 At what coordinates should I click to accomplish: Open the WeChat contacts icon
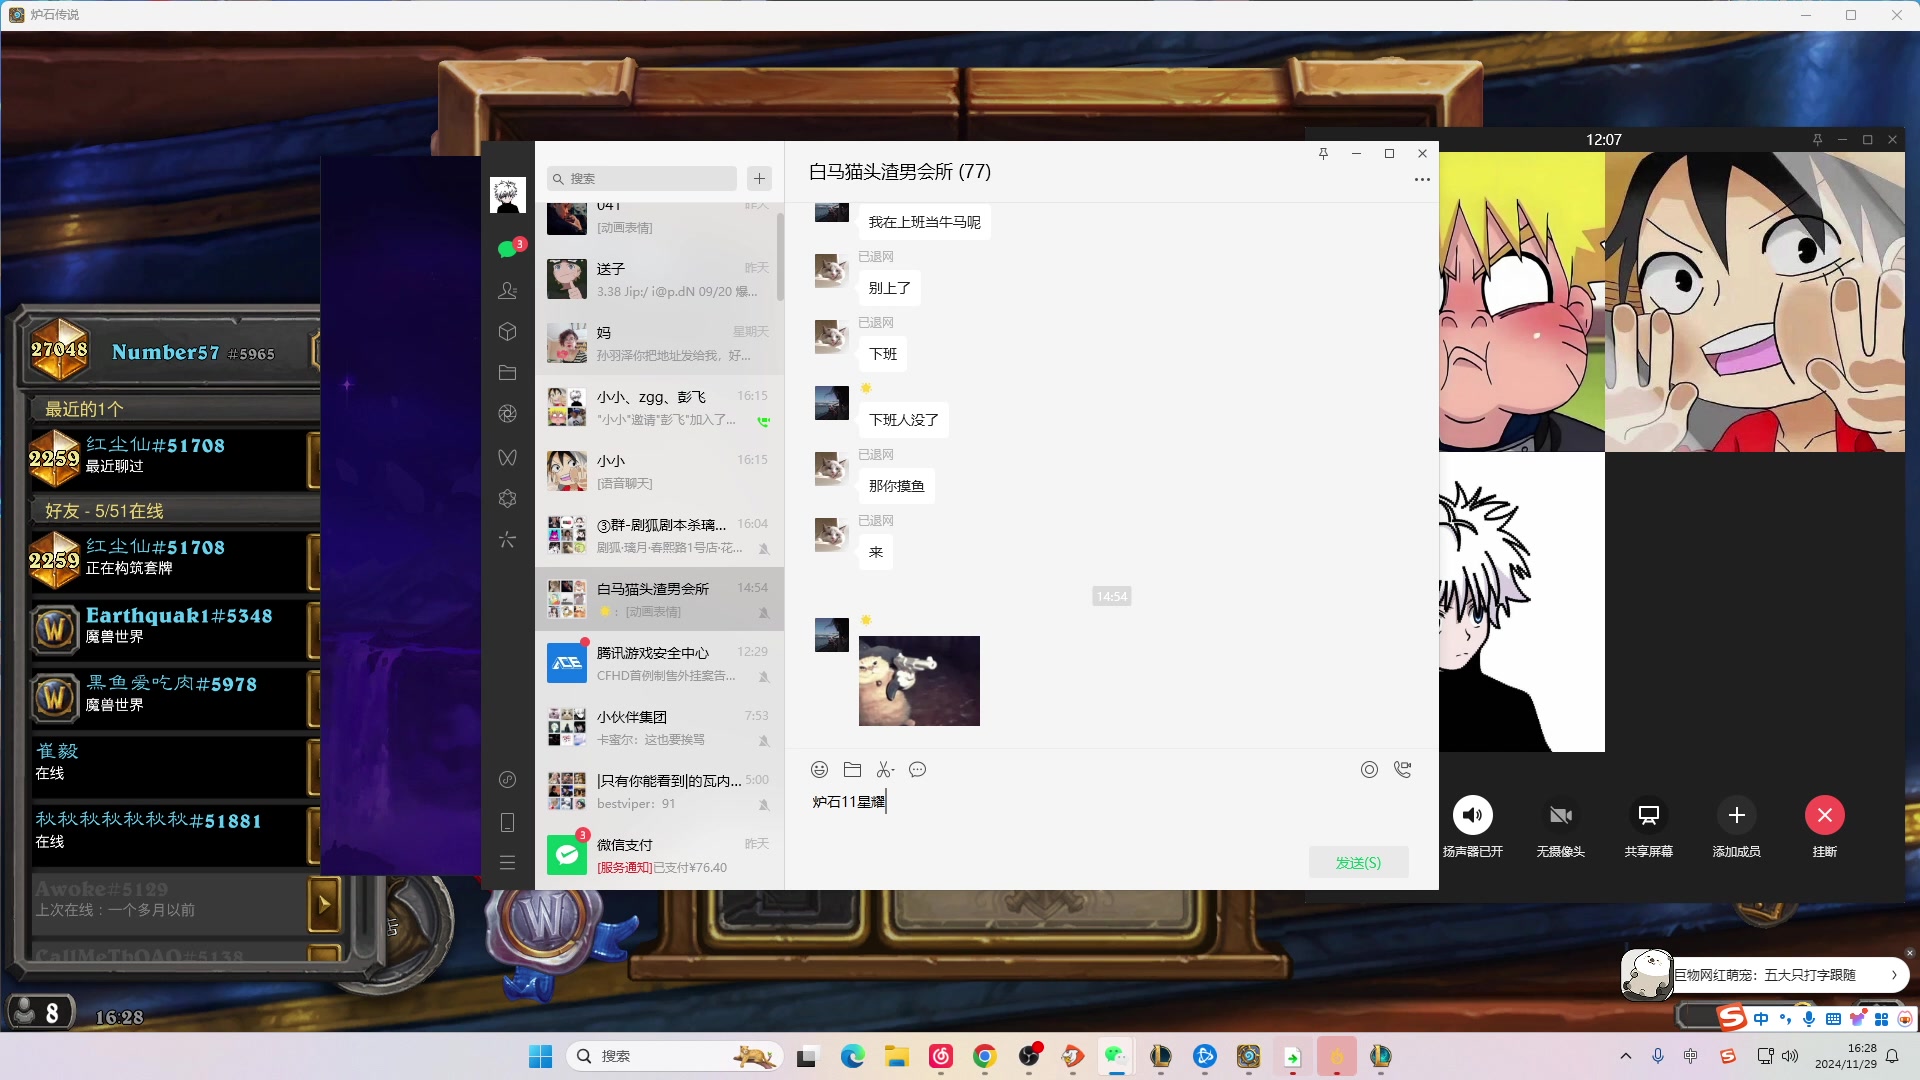[508, 290]
